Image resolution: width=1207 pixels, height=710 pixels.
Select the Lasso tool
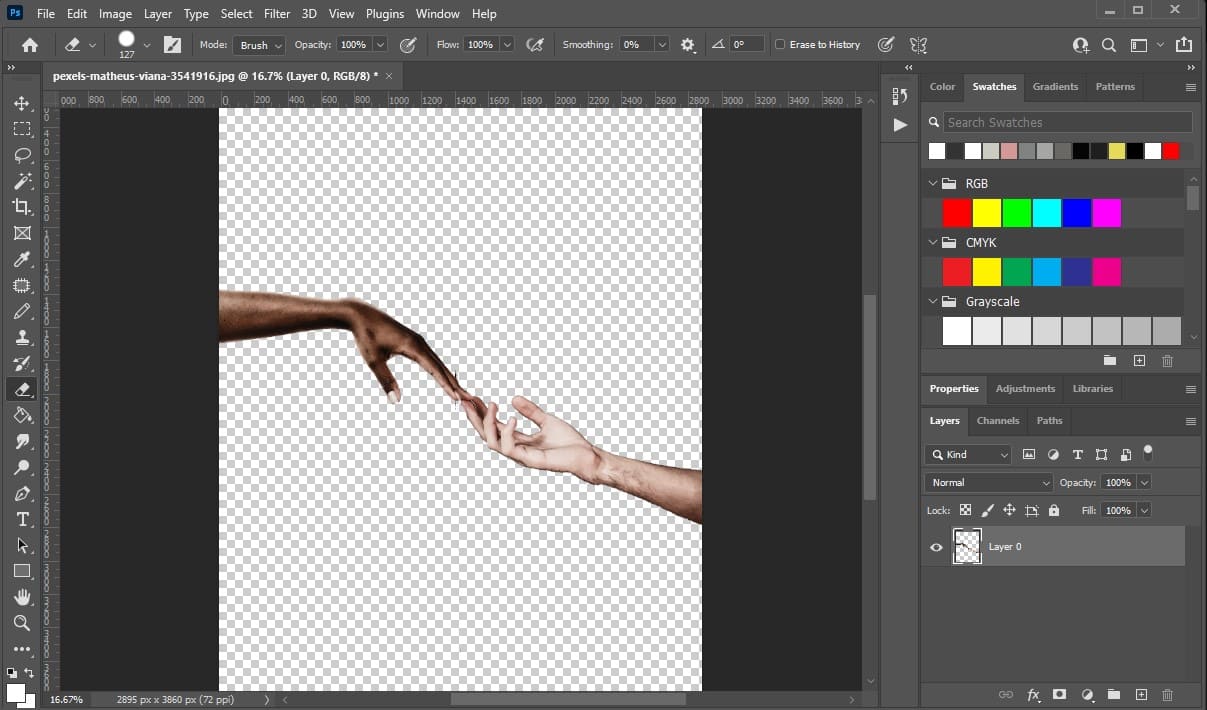[22, 155]
